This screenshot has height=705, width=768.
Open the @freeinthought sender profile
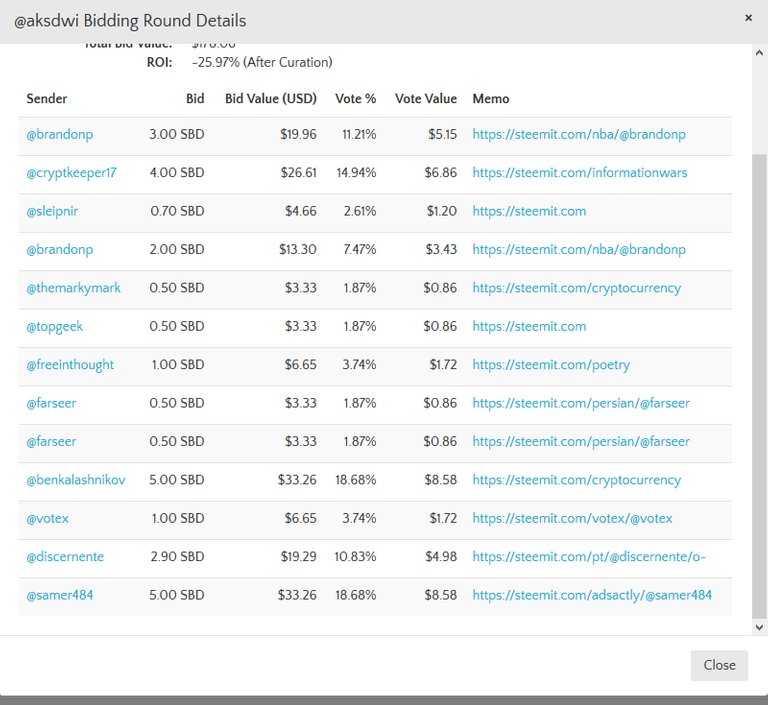pos(70,365)
